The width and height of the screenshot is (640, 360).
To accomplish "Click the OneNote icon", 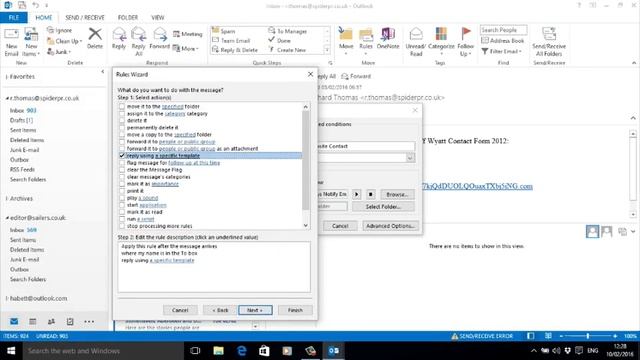I will coord(388,34).
